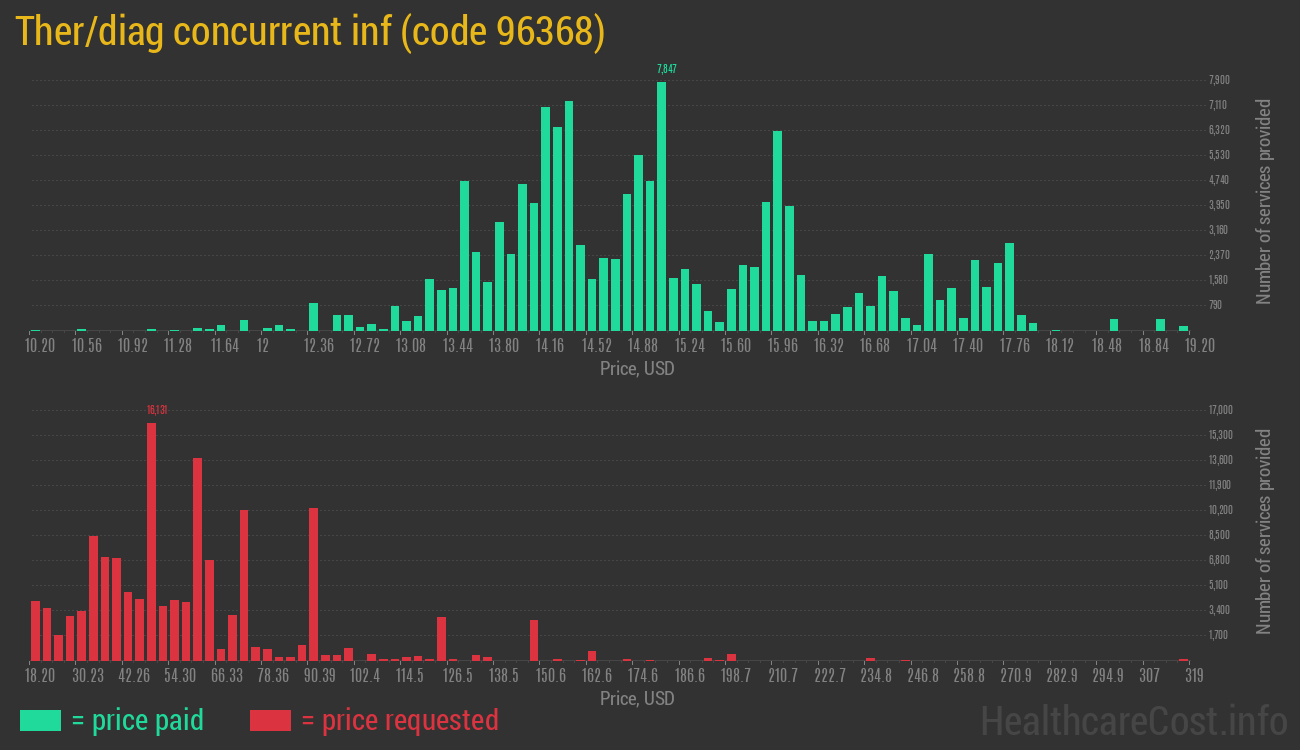Click the 17,000 value on the lower y-axis
1300x750 pixels.
click(1220, 410)
